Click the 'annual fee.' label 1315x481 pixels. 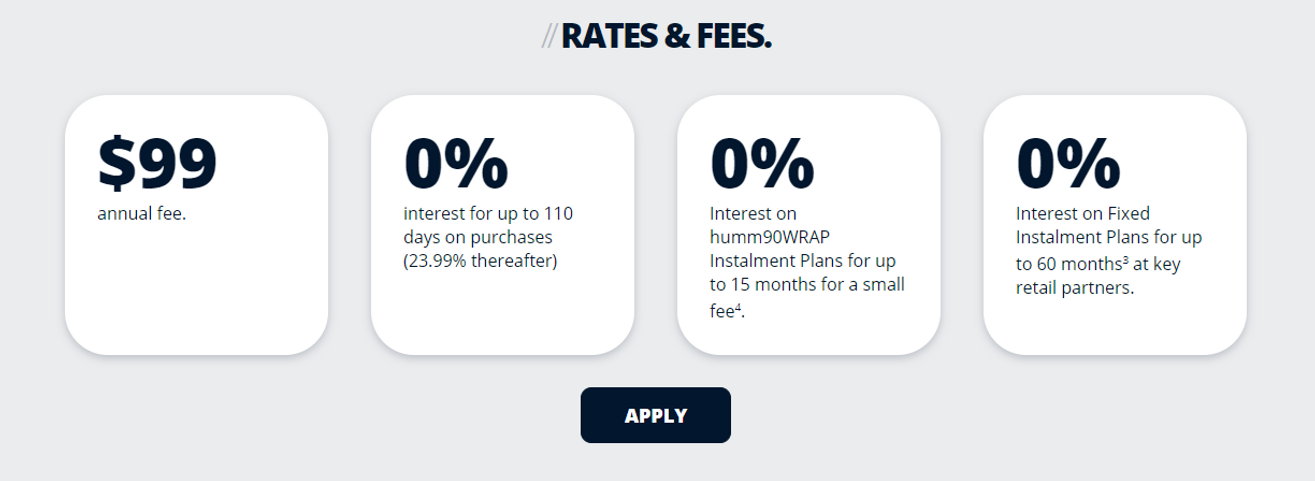pos(141,213)
